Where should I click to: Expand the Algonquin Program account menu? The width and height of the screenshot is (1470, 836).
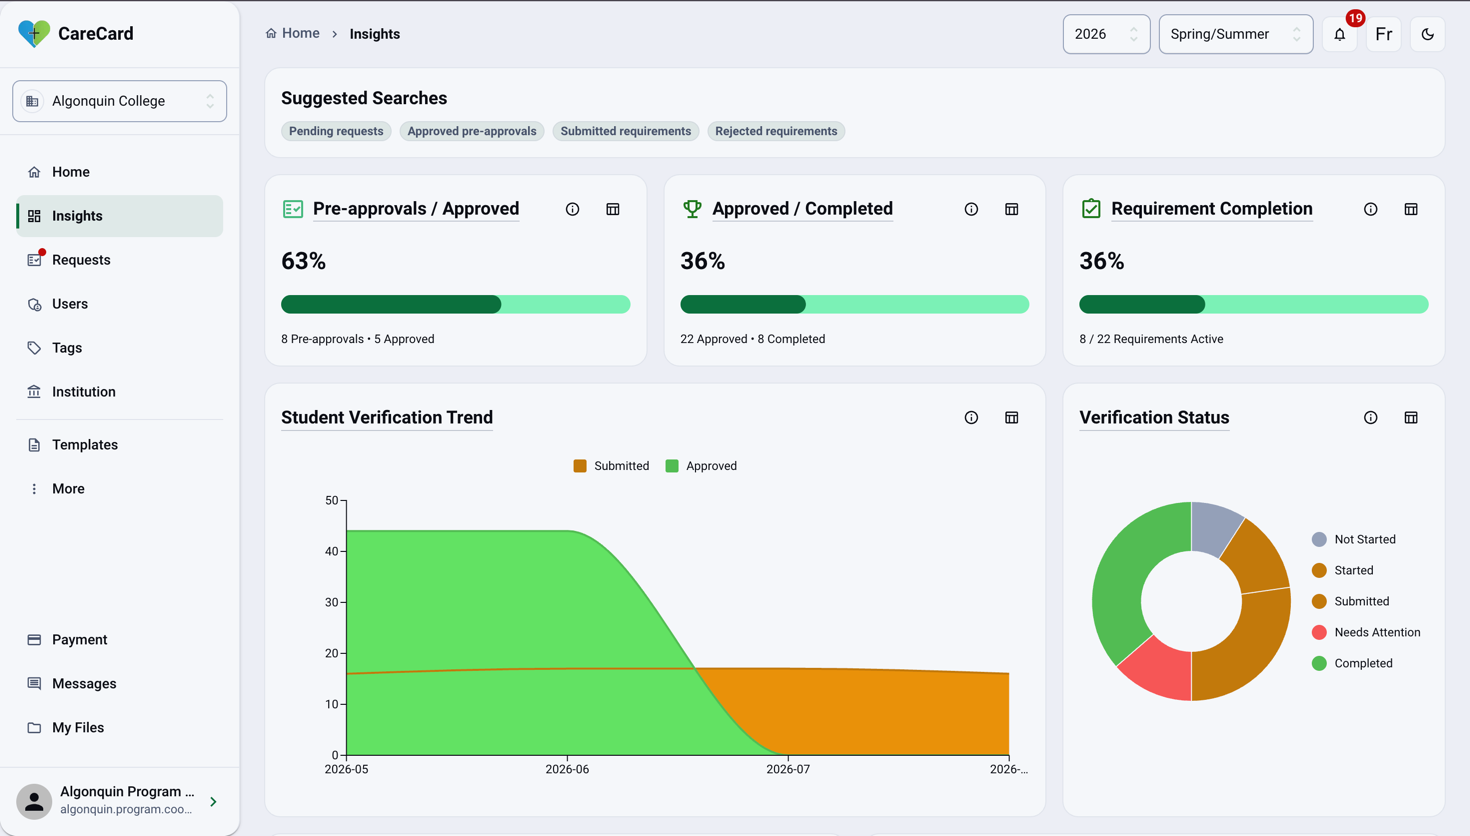(120, 801)
